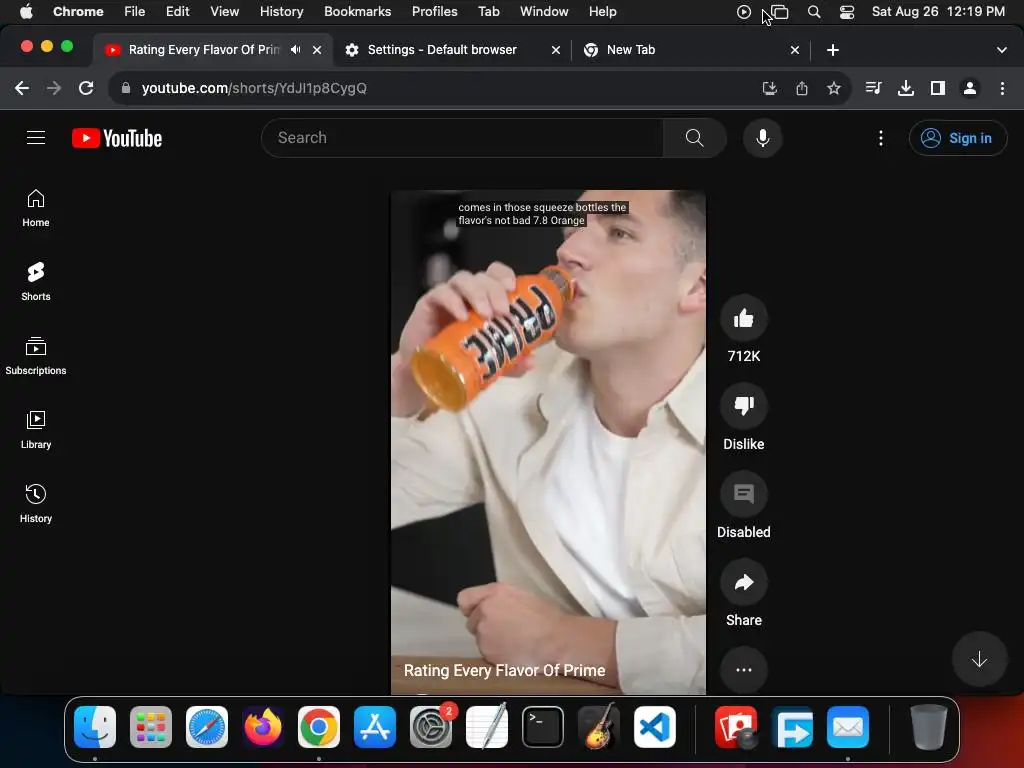Viewport: 1024px width, 768px height.
Task: Focus the YouTube Search field
Action: point(462,138)
